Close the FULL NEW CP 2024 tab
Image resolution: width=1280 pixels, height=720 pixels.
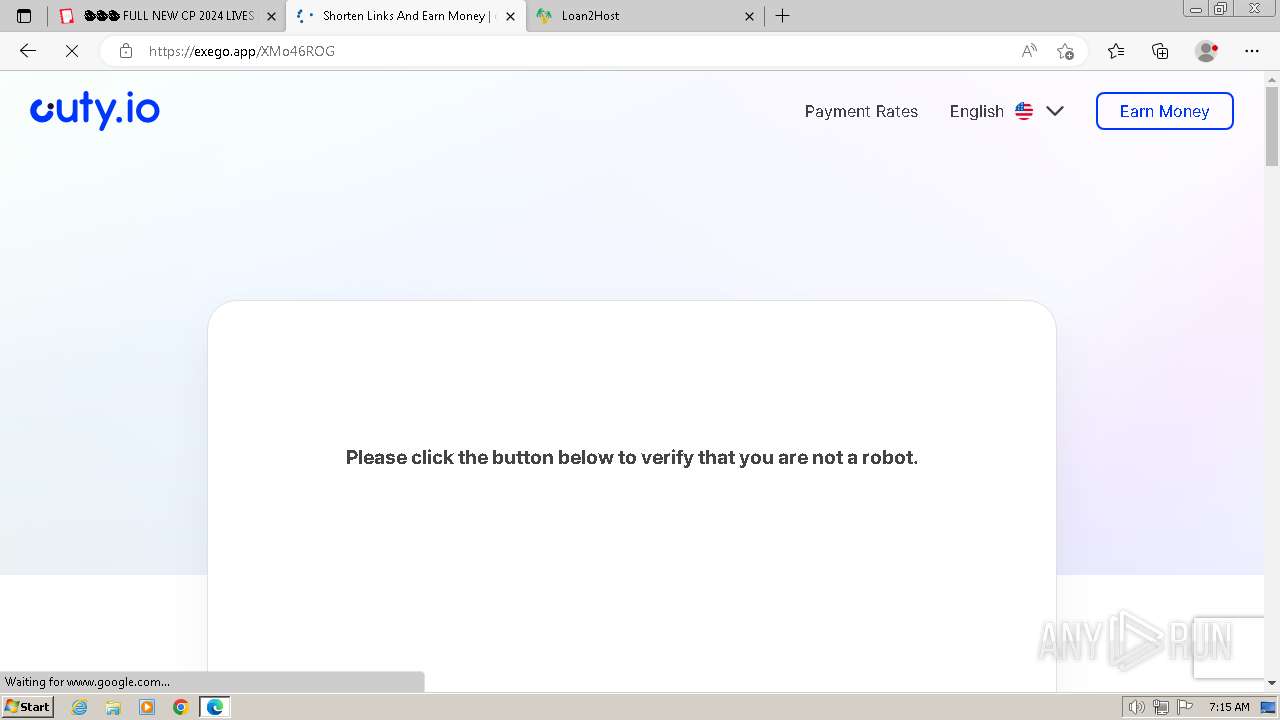pyautogui.click(x=271, y=16)
